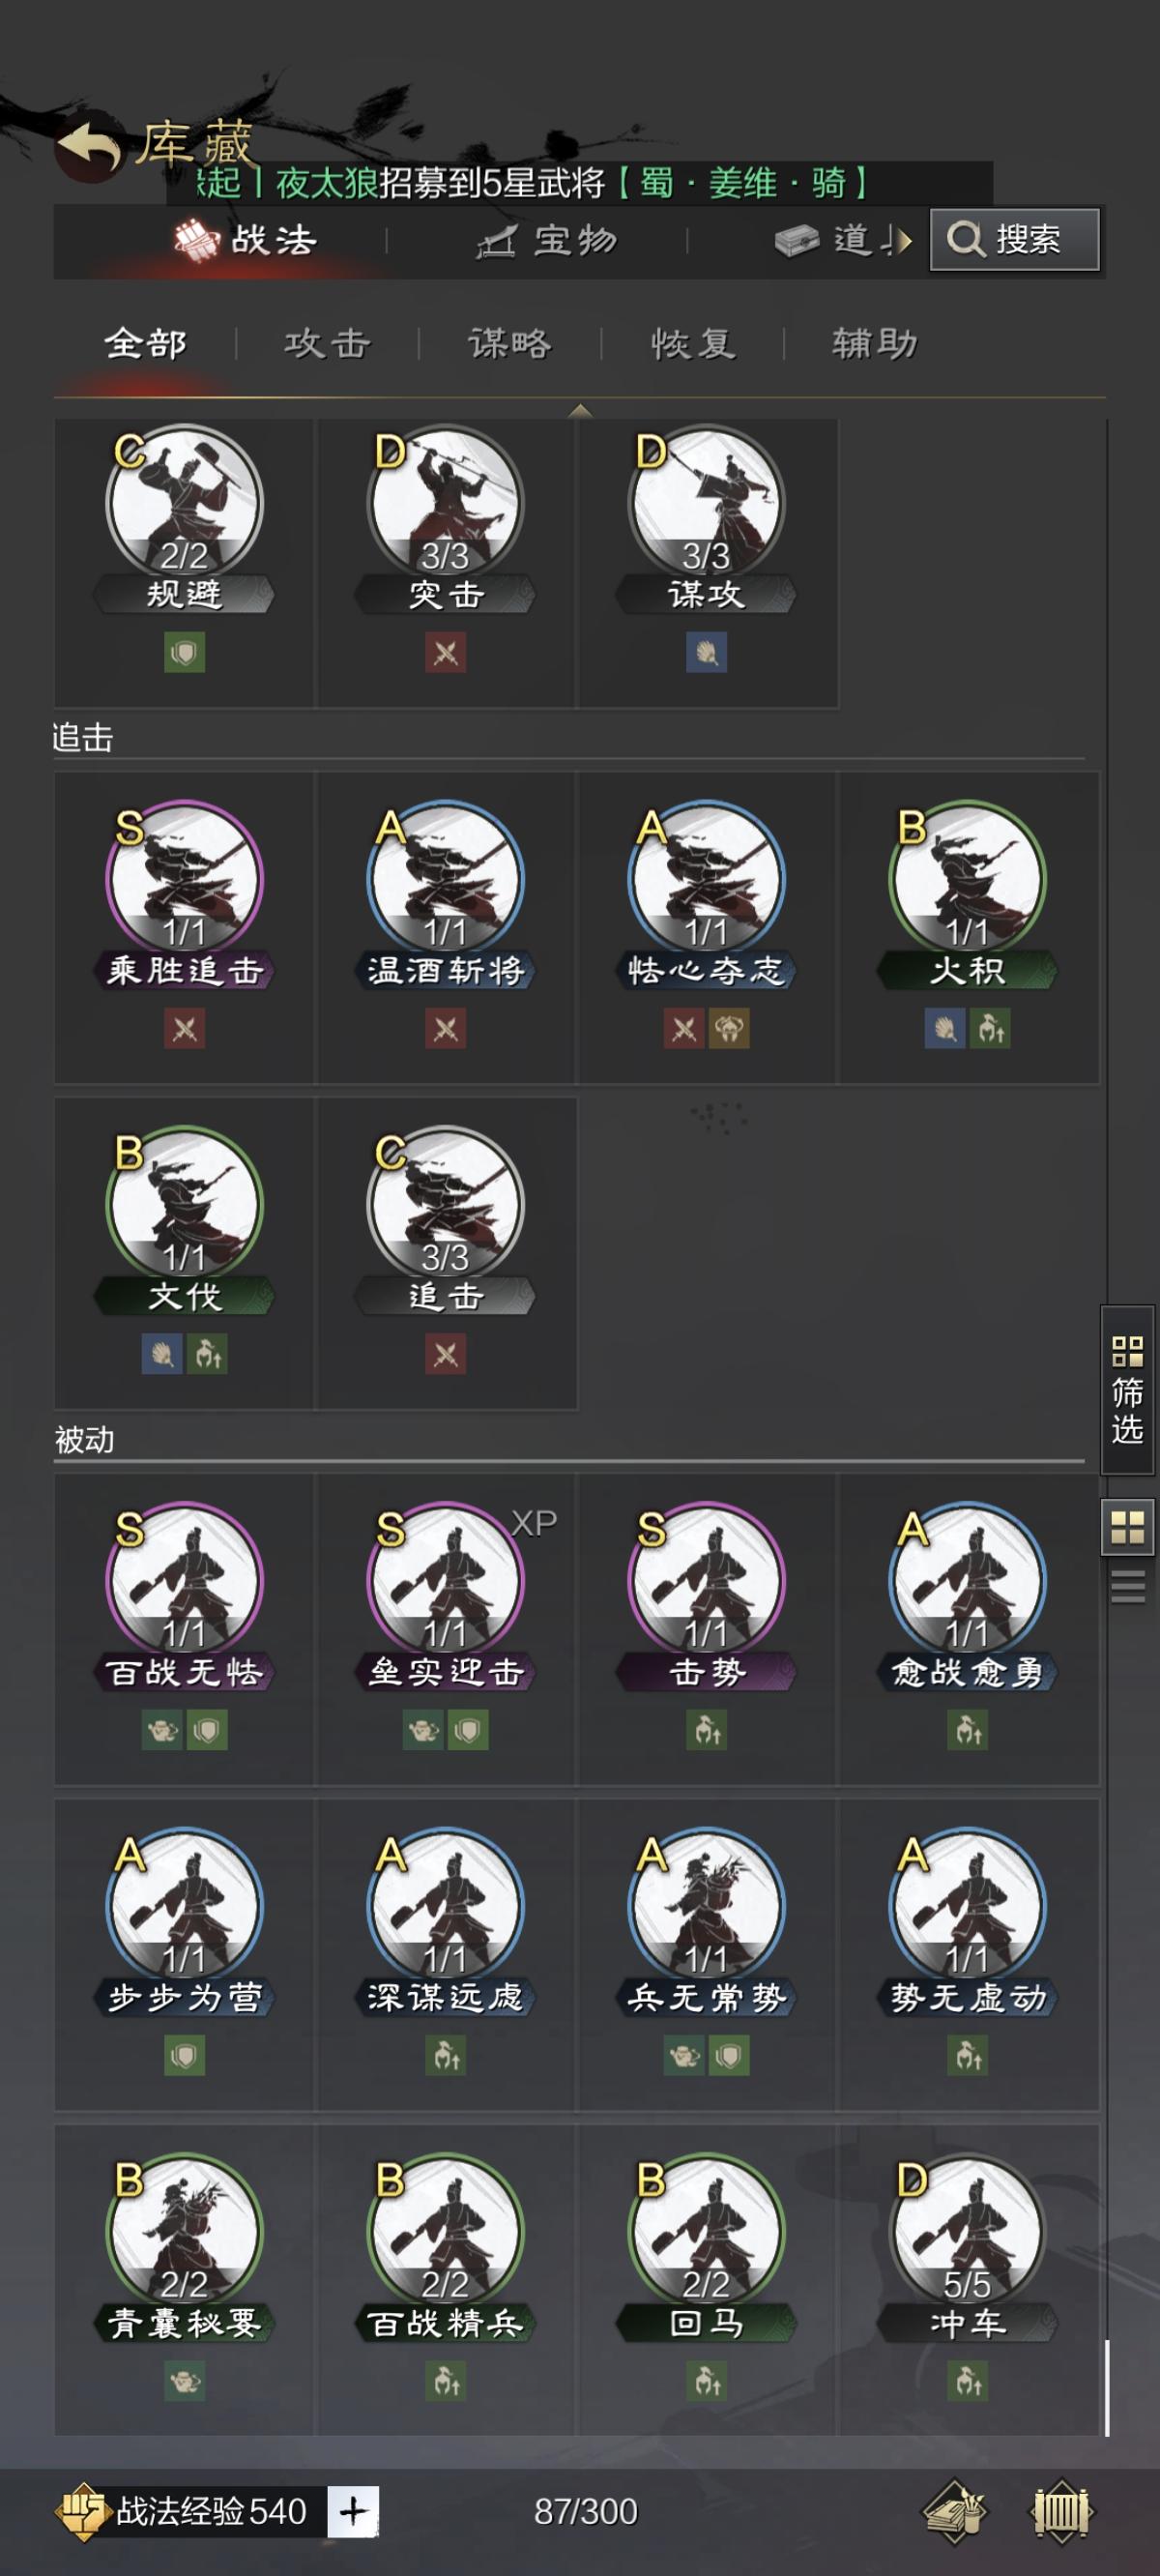Add 战法经验 with the plus button
Viewport: 1160px width, 2576px height.
[353, 2511]
